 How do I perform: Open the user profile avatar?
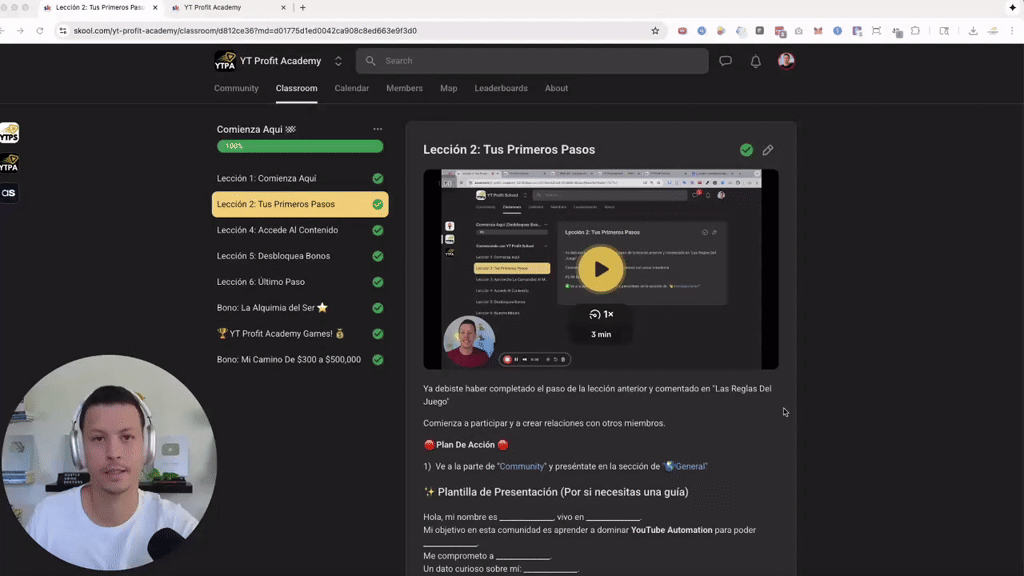pos(786,61)
